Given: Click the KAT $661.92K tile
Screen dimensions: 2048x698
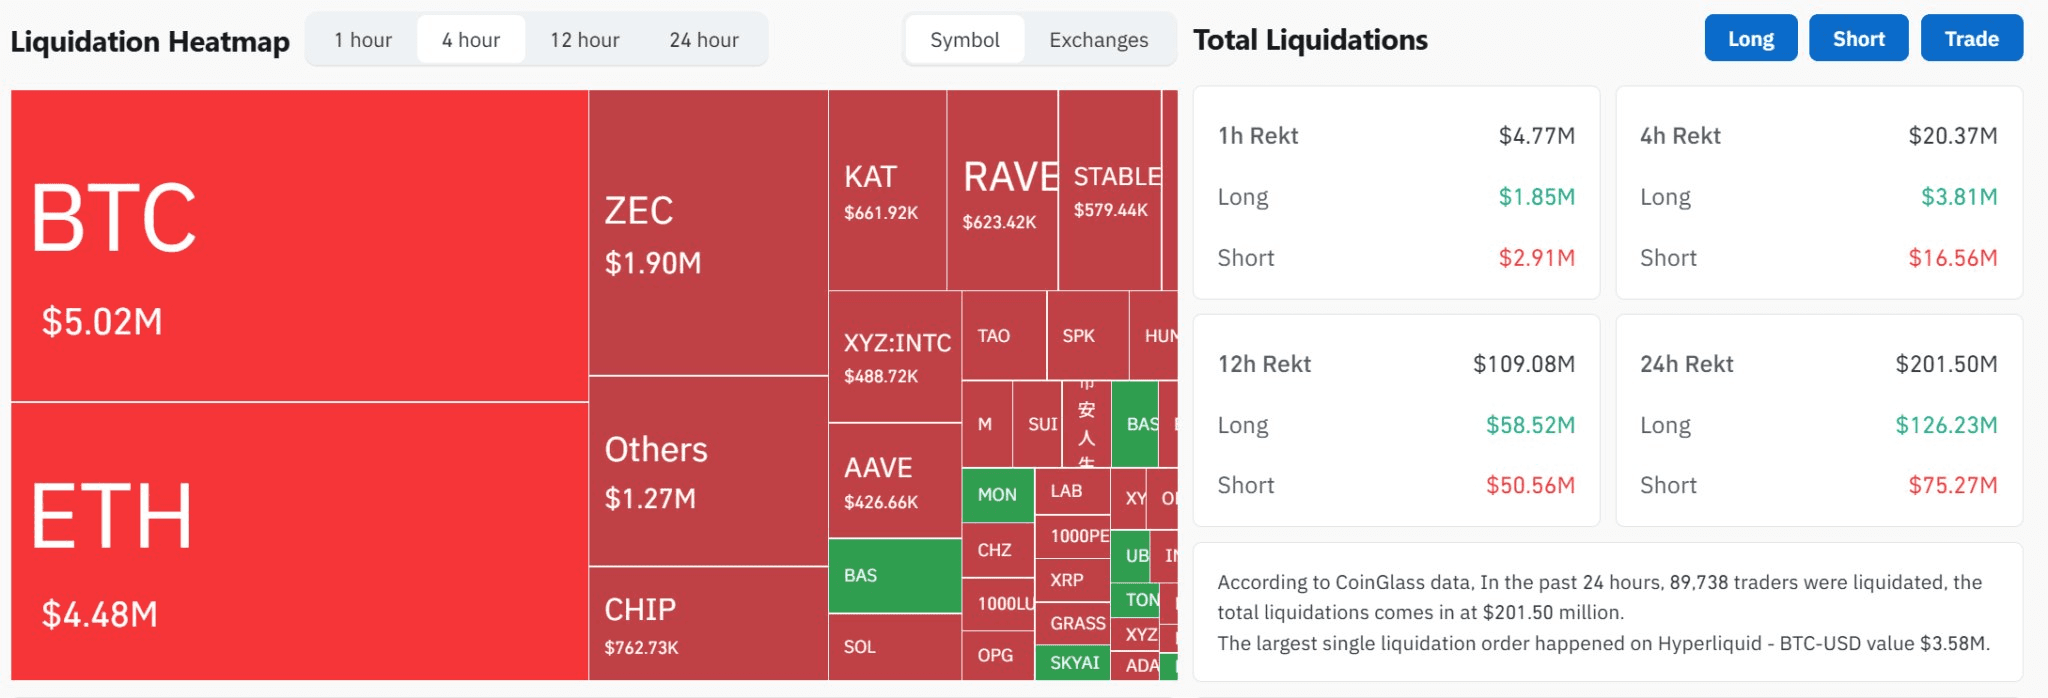Looking at the screenshot, I should [887, 191].
